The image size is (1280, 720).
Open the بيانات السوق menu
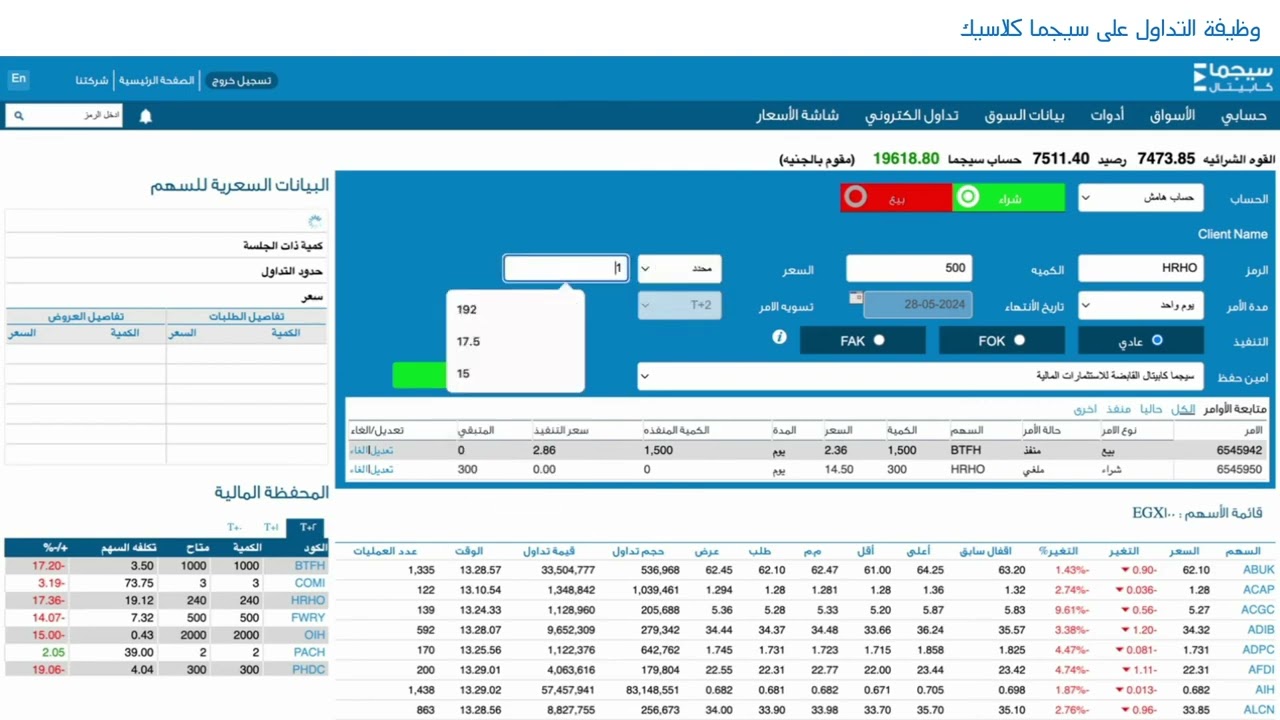tap(1023, 115)
